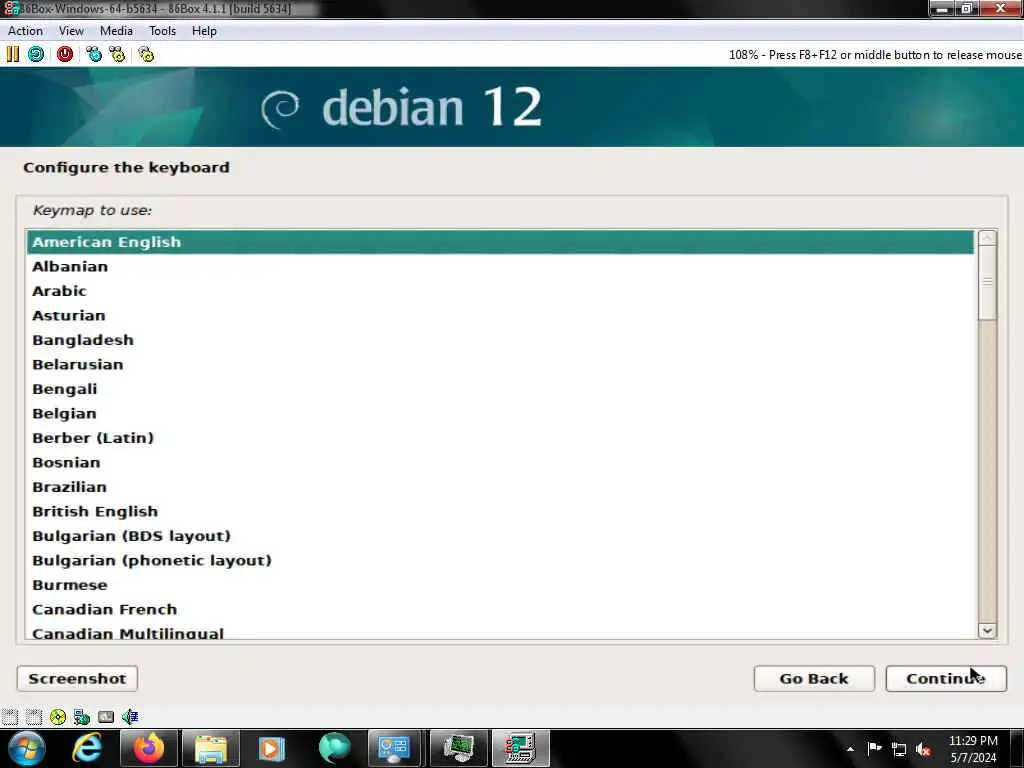
Task: Click the keymap list scrollbar thumb
Action: click(987, 283)
